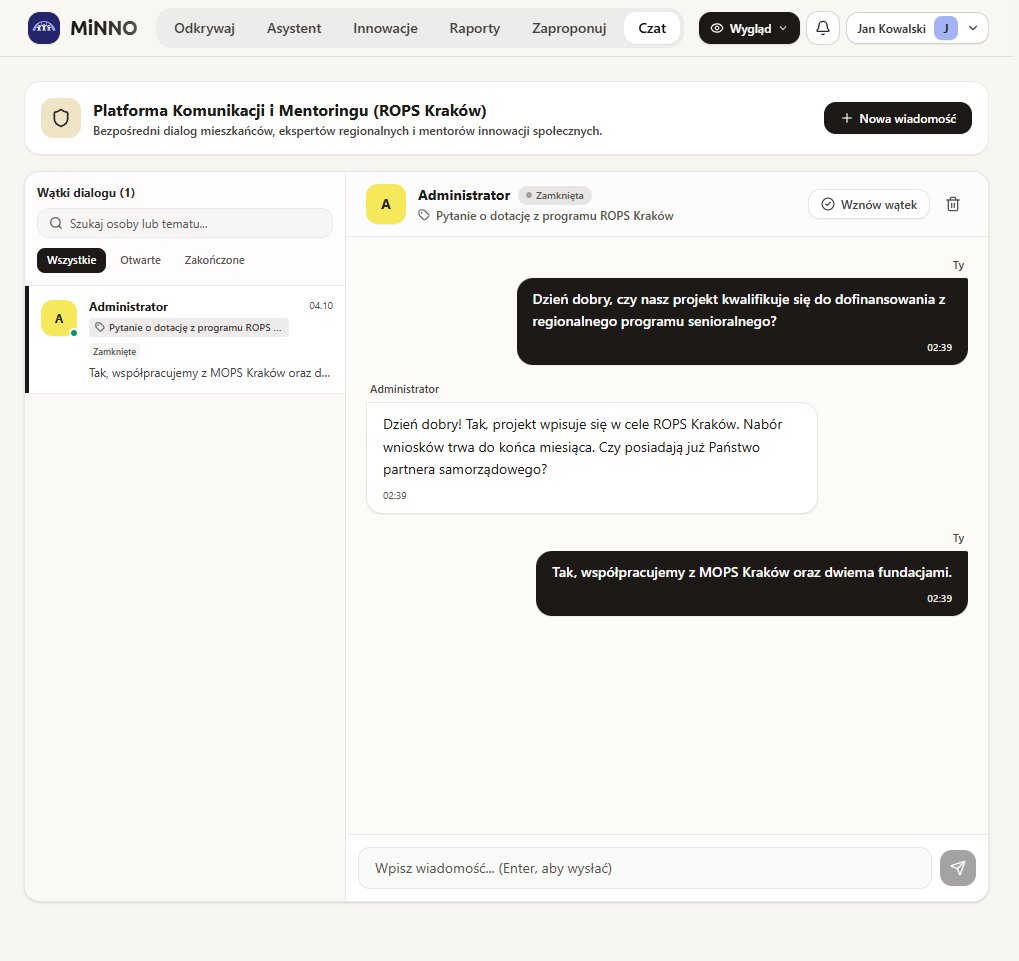Click the Wpisz wiadomość message input

tap(645, 867)
